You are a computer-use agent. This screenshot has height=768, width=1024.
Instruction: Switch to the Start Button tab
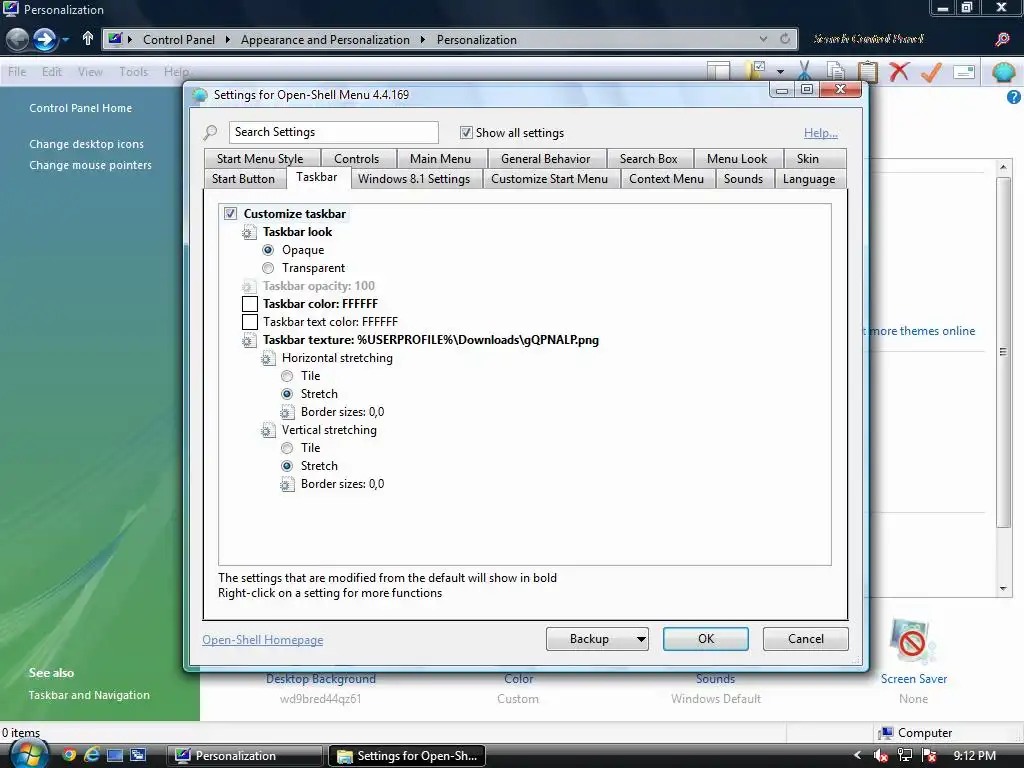coord(243,179)
